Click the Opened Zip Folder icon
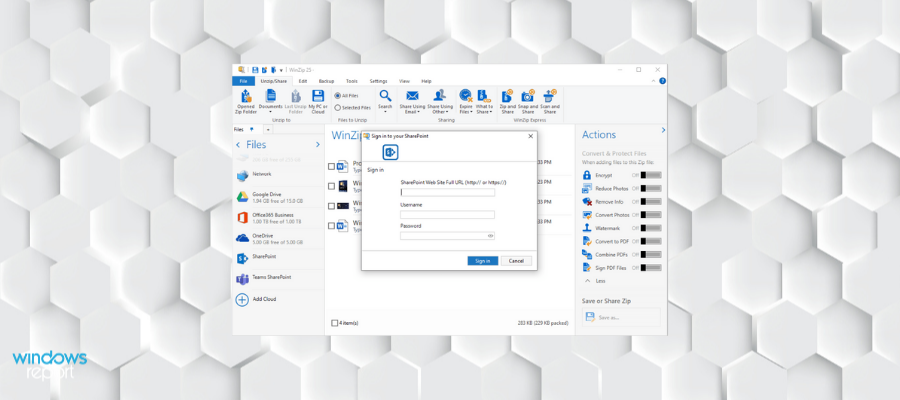 [x=246, y=96]
